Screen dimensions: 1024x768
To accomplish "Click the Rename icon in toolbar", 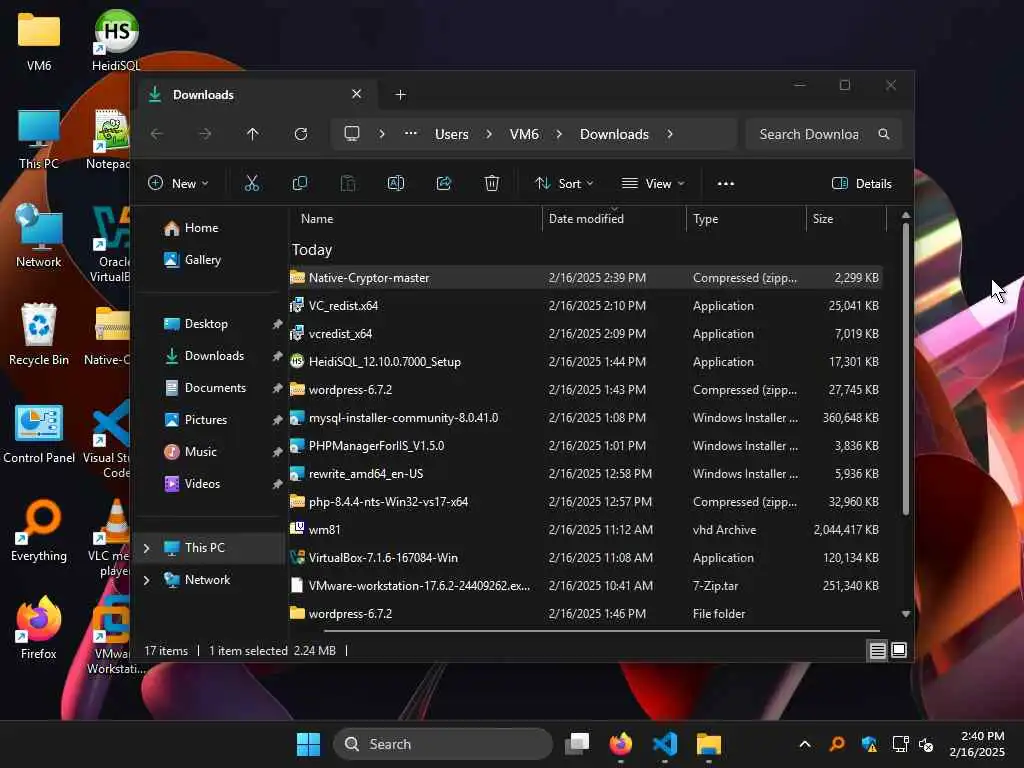I will [x=396, y=184].
